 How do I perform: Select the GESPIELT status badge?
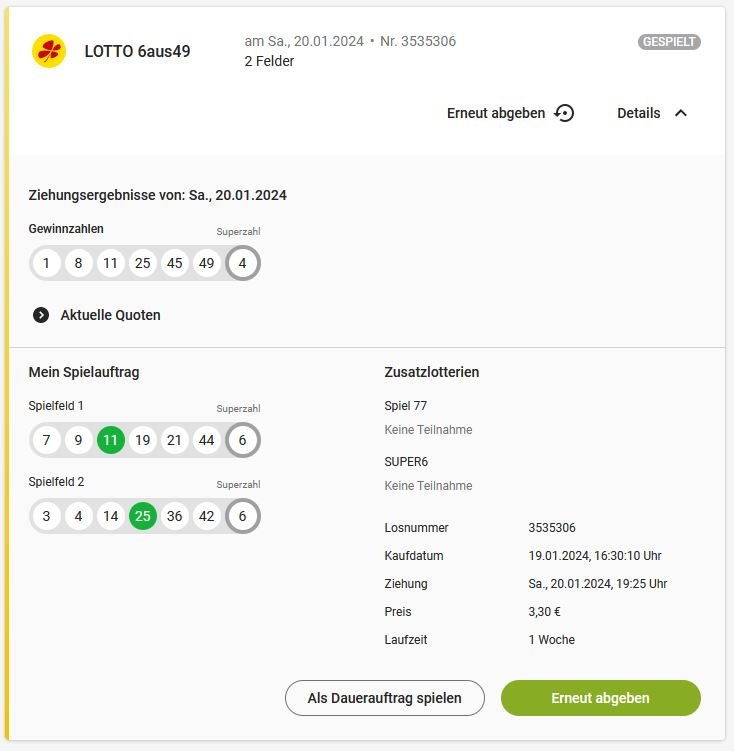point(669,42)
